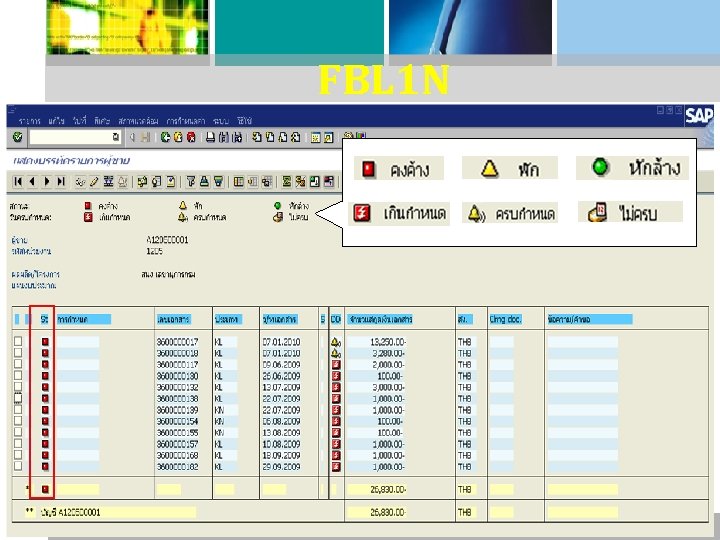
Task: Click the standard toolbar Last Page icon
Action: tap(296, 137)
